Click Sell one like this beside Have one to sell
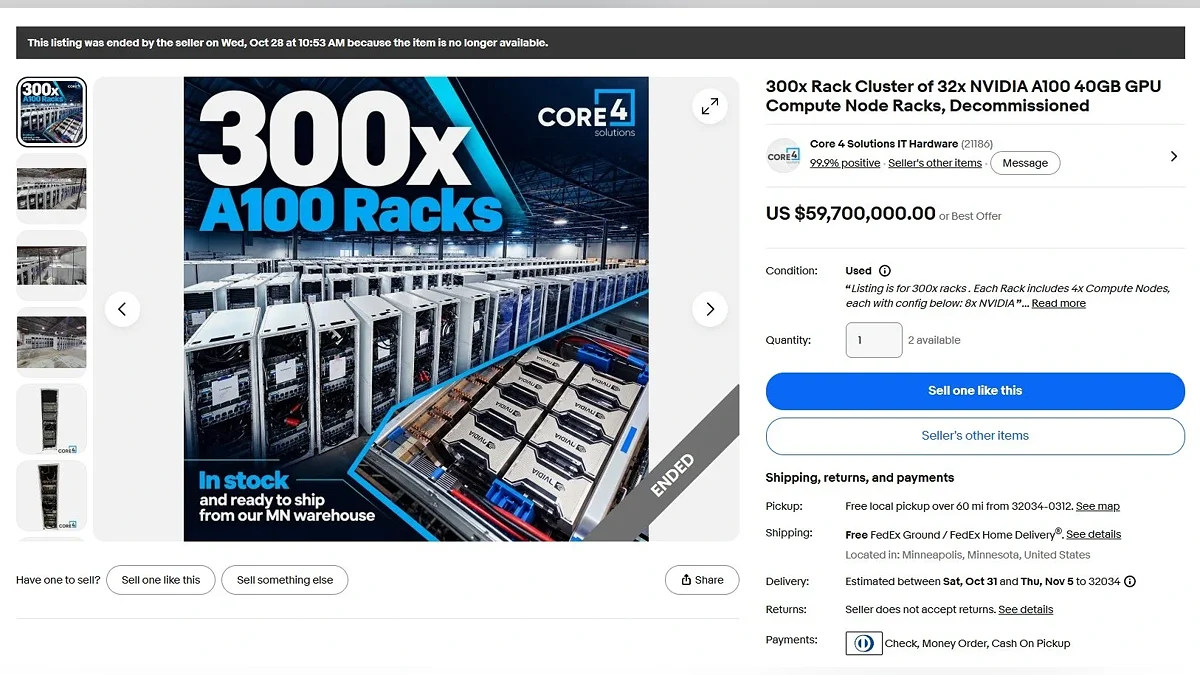Viewport: 1200px width, 675px height. (x=161, y=580)
